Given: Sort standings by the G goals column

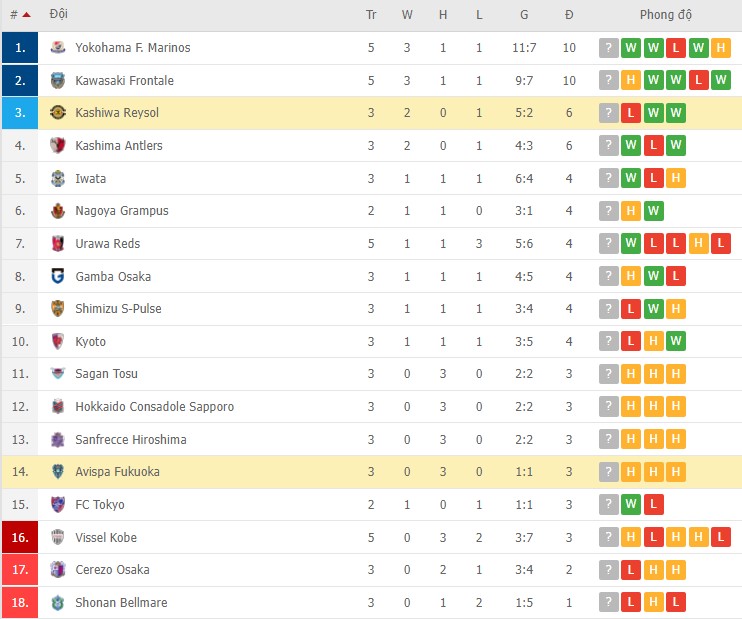Looking at the screenshot, I should coord(524,15).
